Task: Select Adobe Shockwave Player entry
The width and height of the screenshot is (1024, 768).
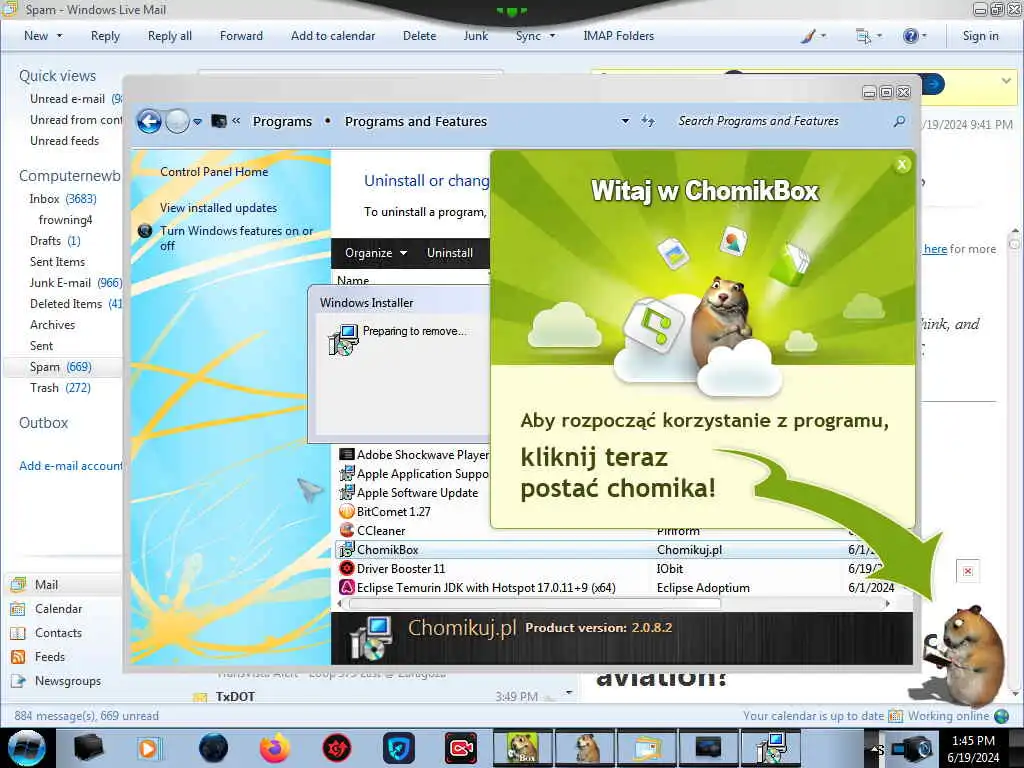Action: [x=413, y=455]
